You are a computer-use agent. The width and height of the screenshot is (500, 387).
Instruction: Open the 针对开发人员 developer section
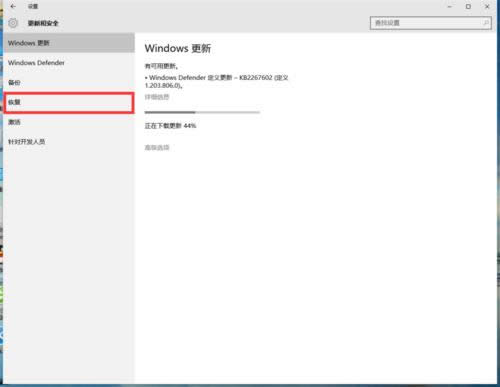pyautogui.click(x=69, y=142)
